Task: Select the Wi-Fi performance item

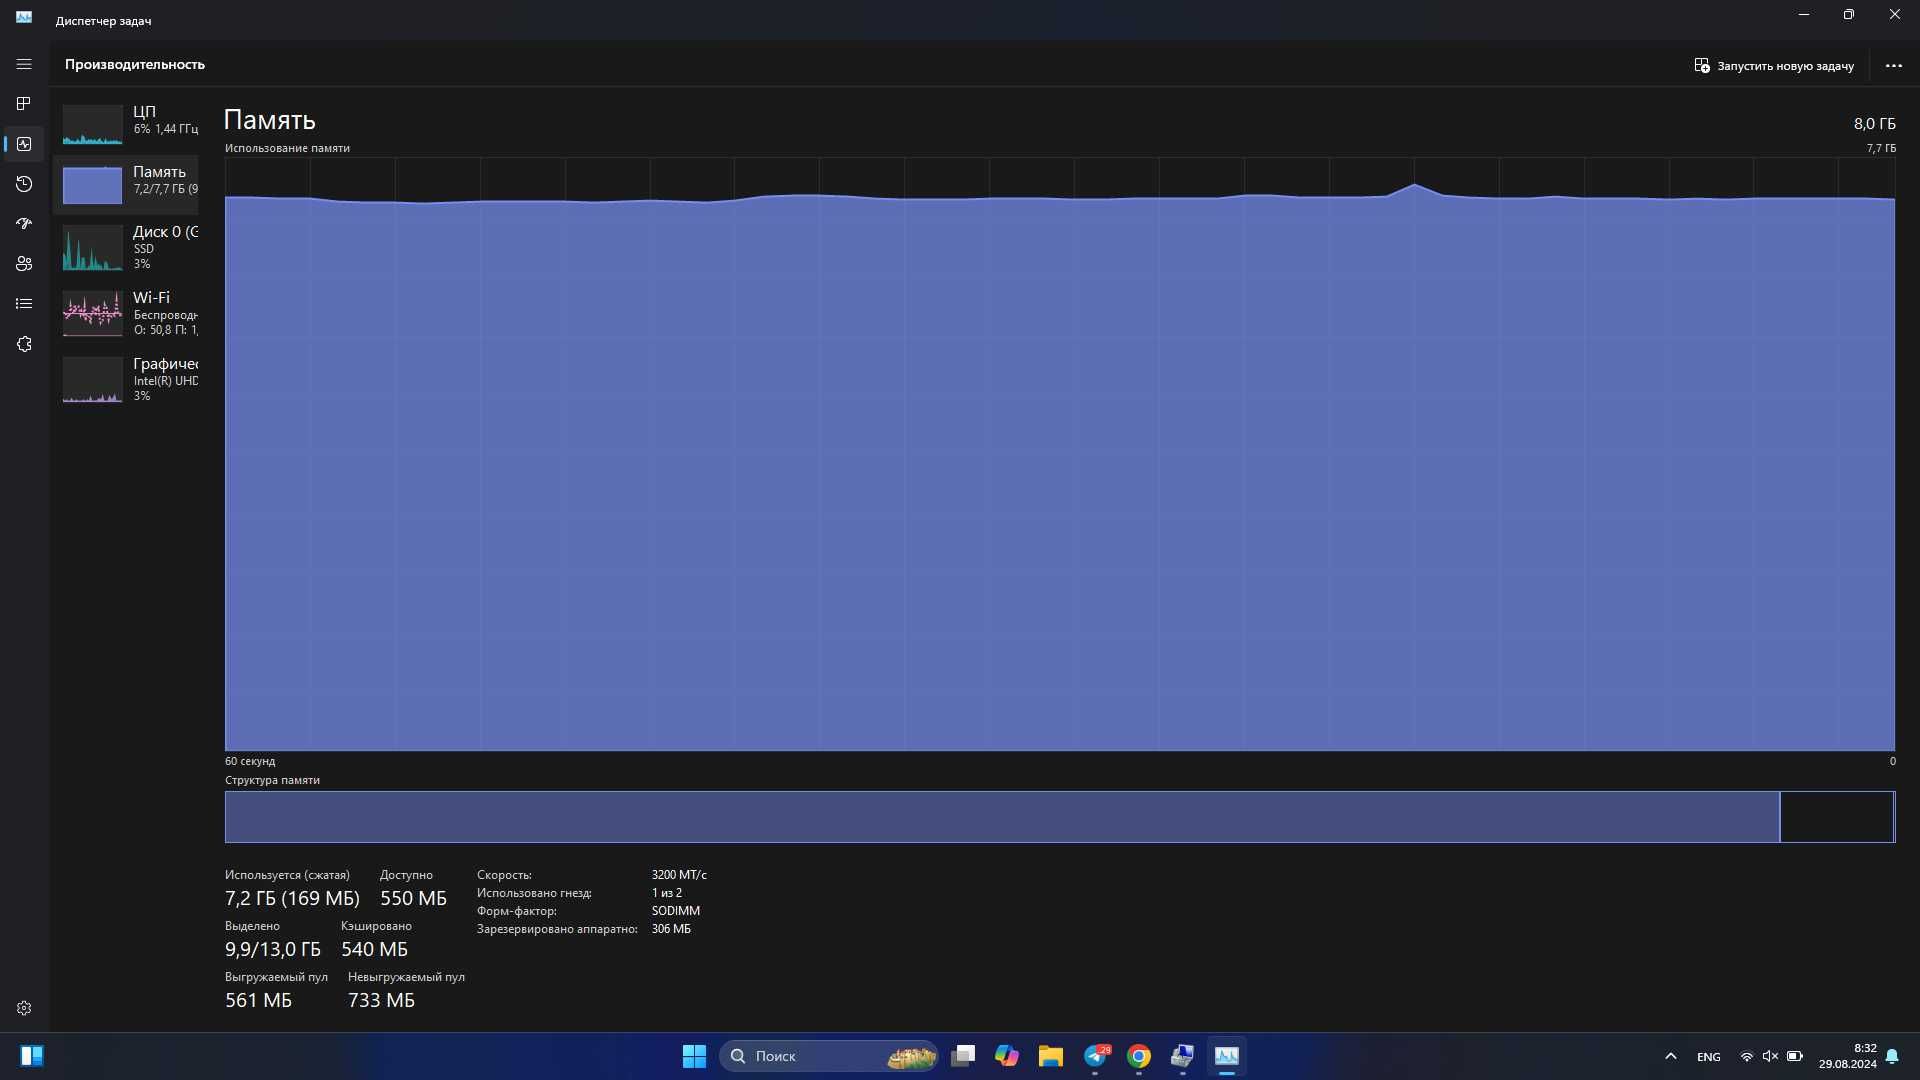Action: 126,313
